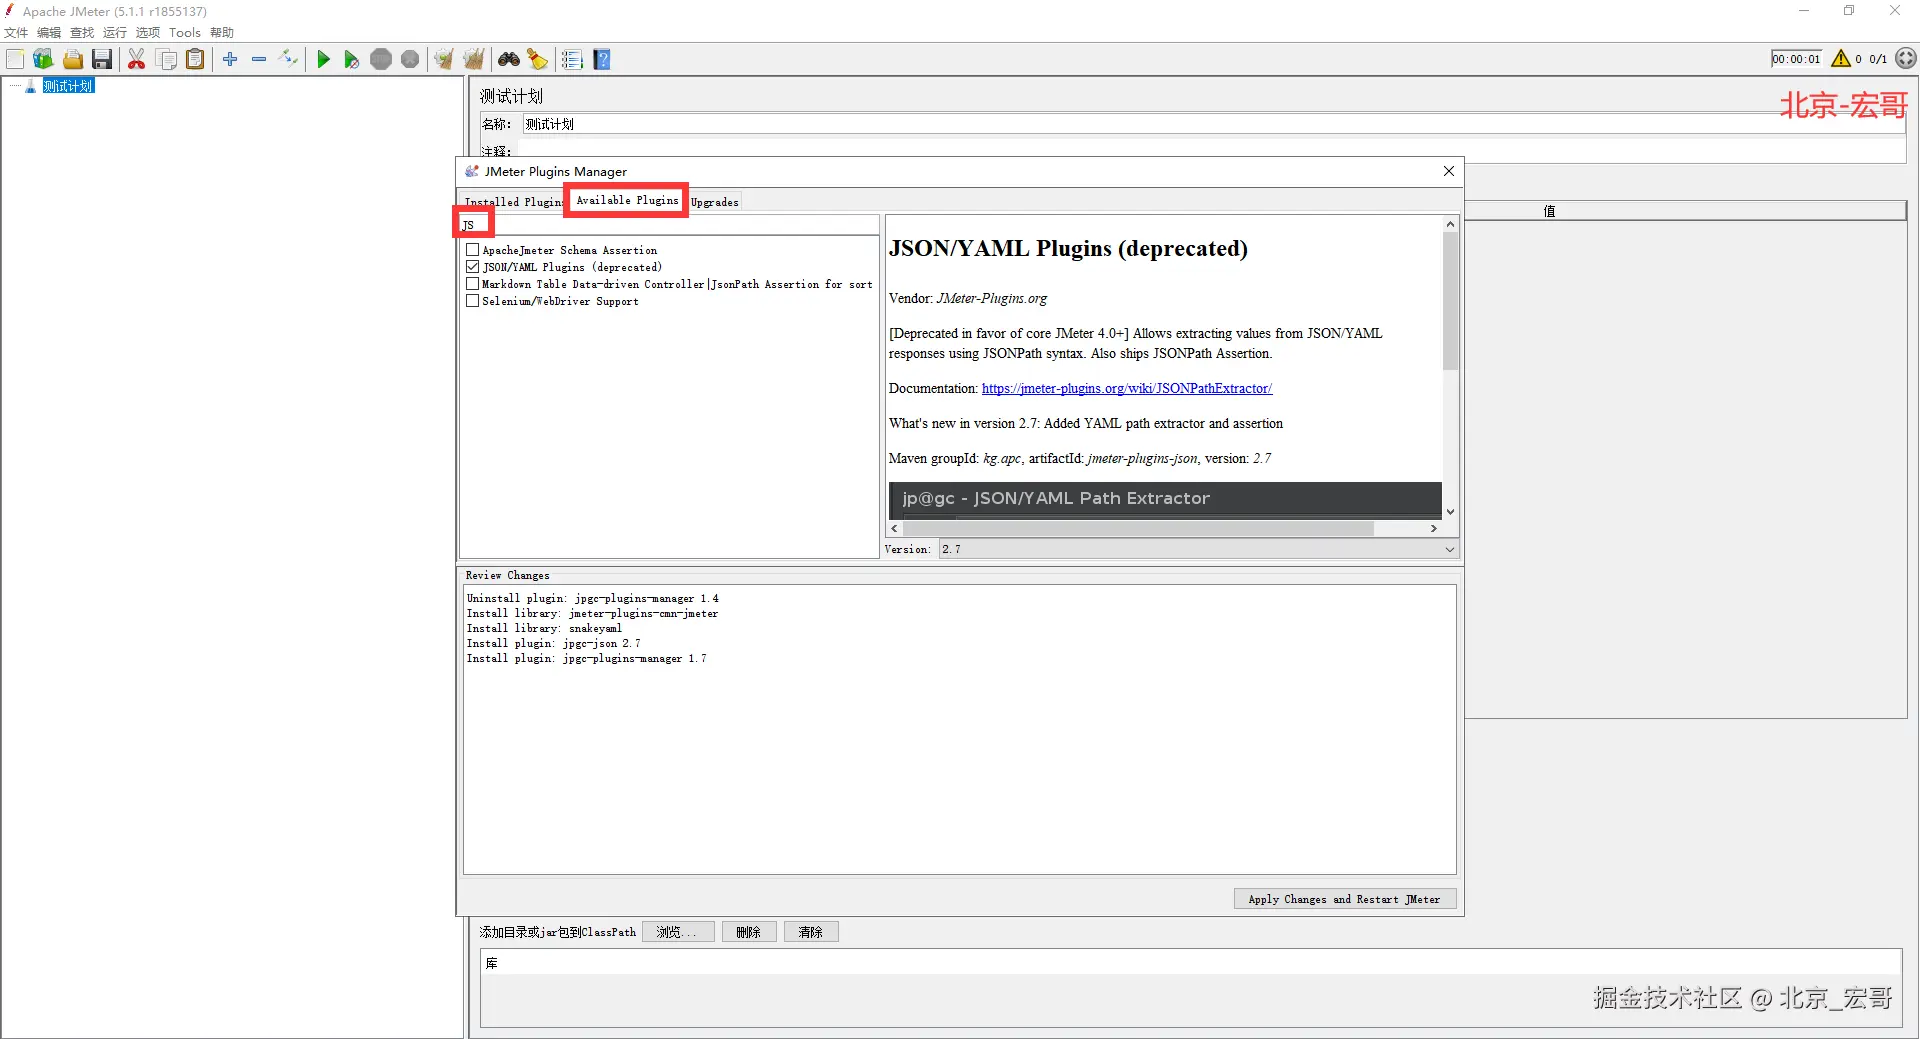Switch to the Upgrades tab

pyautogui.click(x=715, y=202)
